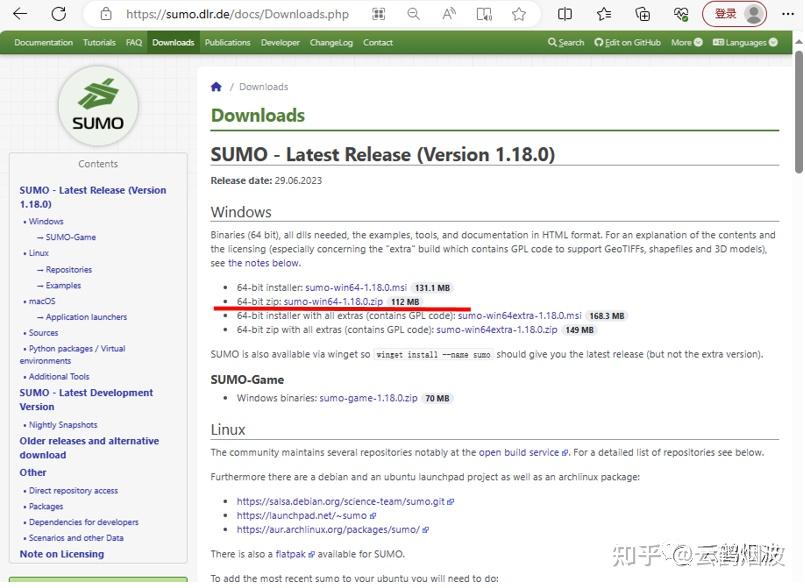Open site info via the address bar lock
The height and width of the screenshot is (588, 805).
coord(105,15)
